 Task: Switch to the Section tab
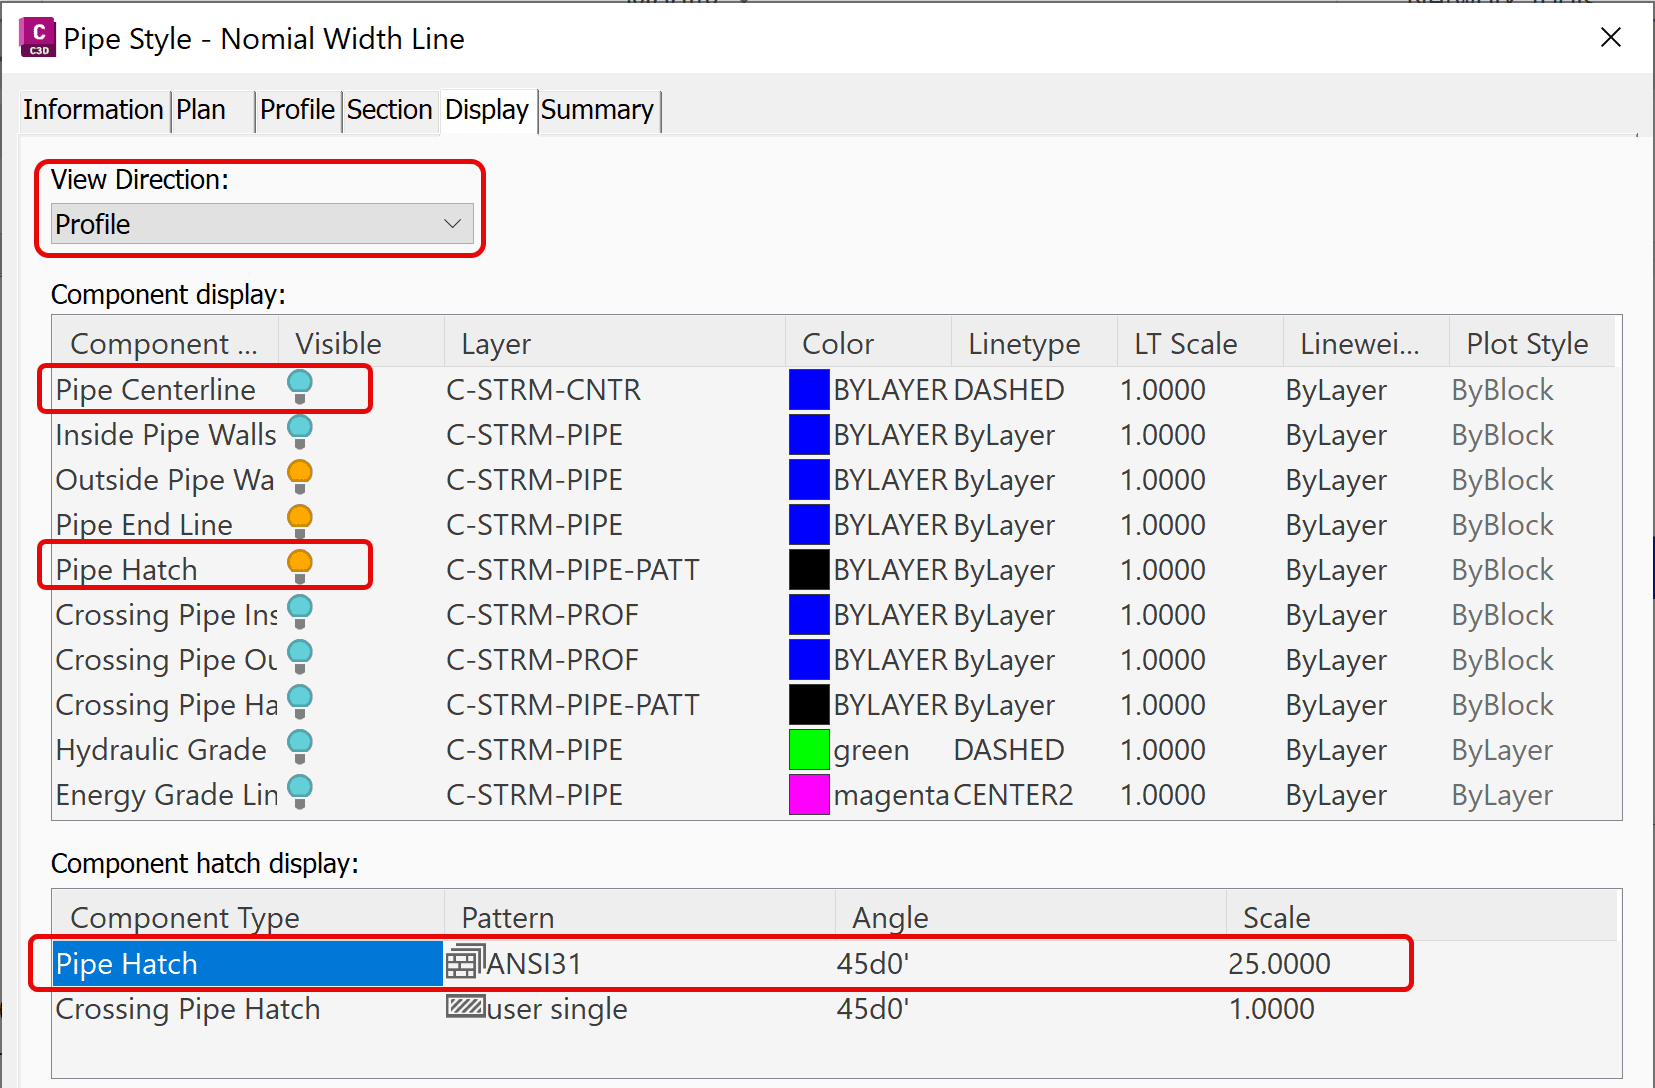[389, 109]
